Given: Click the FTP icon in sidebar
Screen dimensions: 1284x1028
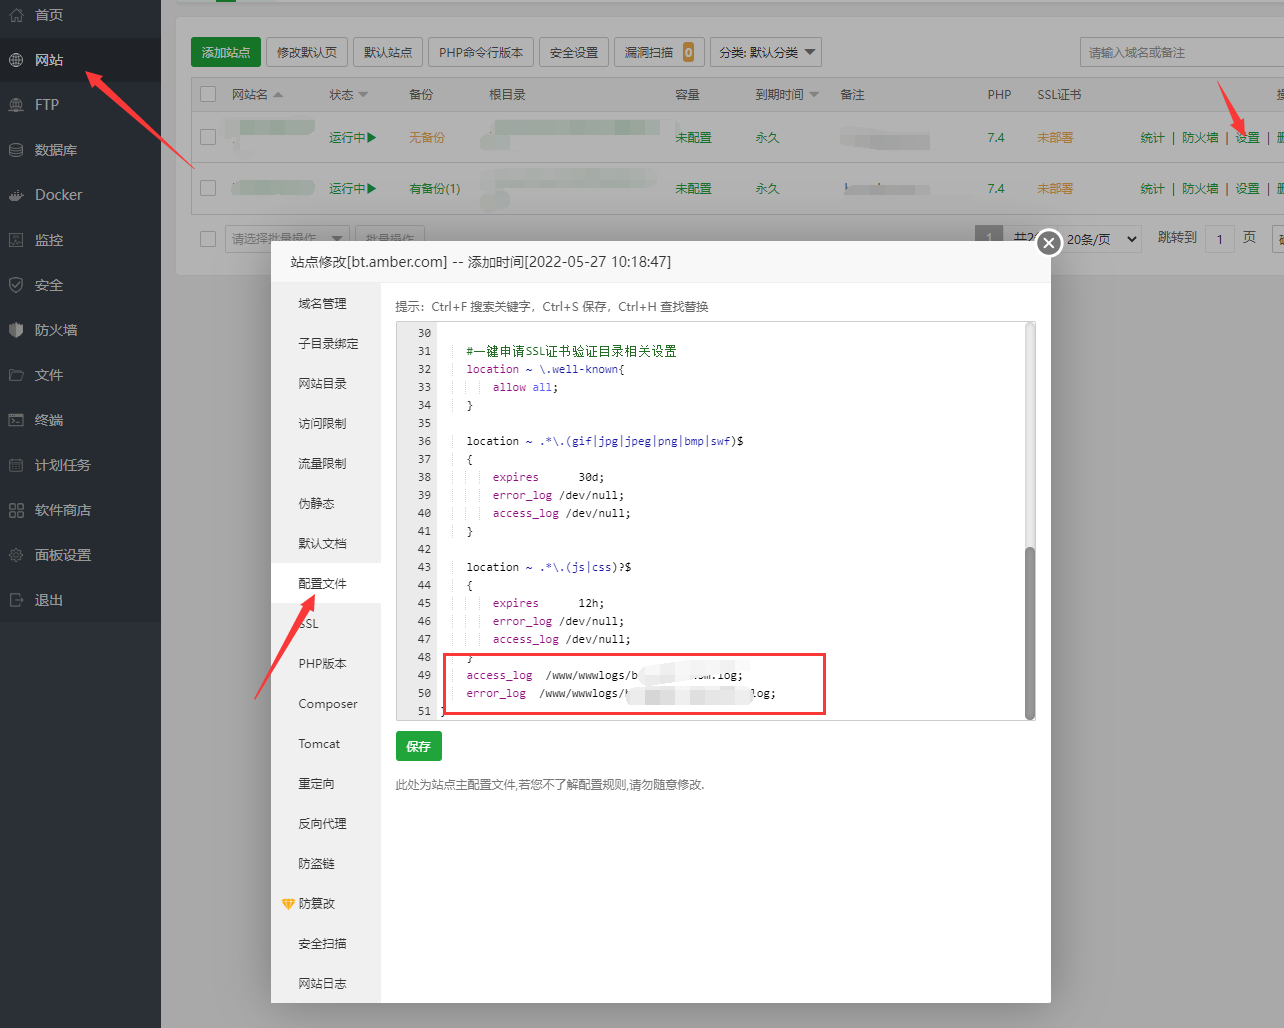Looking at the screenshot, I should 16,105.
